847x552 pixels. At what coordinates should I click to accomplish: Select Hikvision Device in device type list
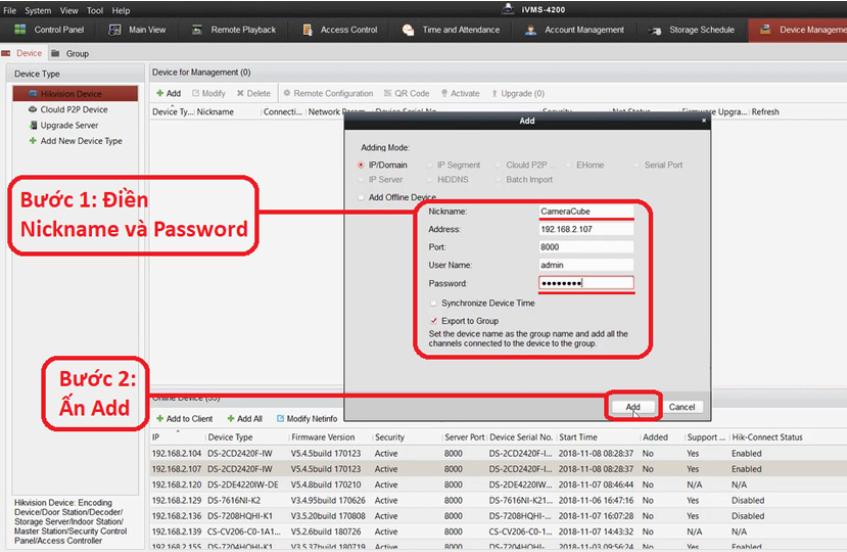coord(75,93)
